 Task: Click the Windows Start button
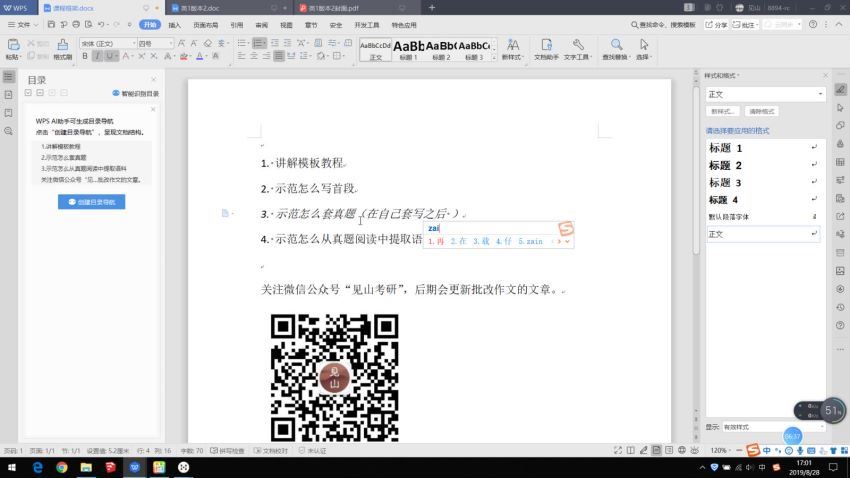click(x=11, y=467)
